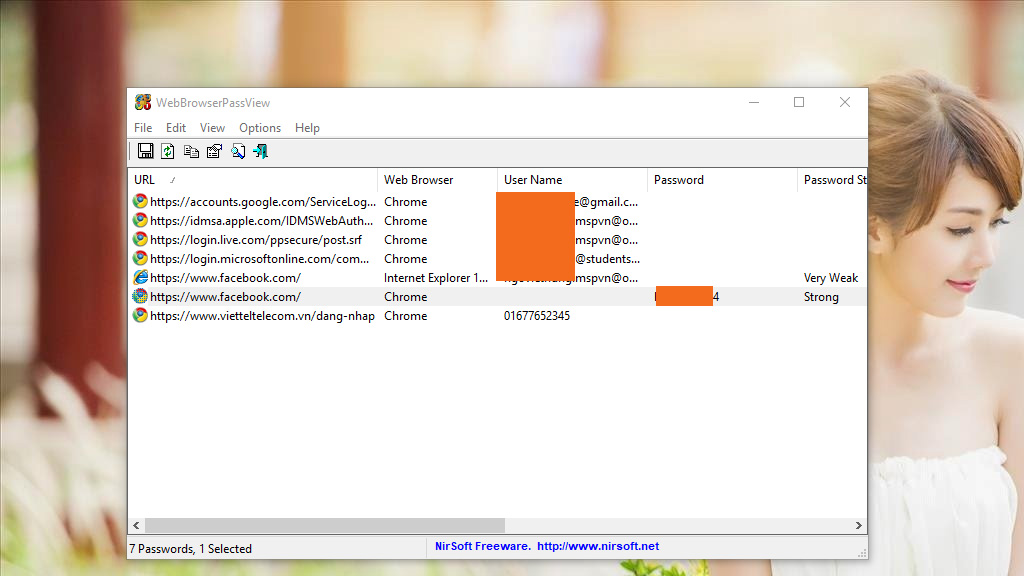Open the Edit menu
1024x576 pixels.
pos(176,128)
